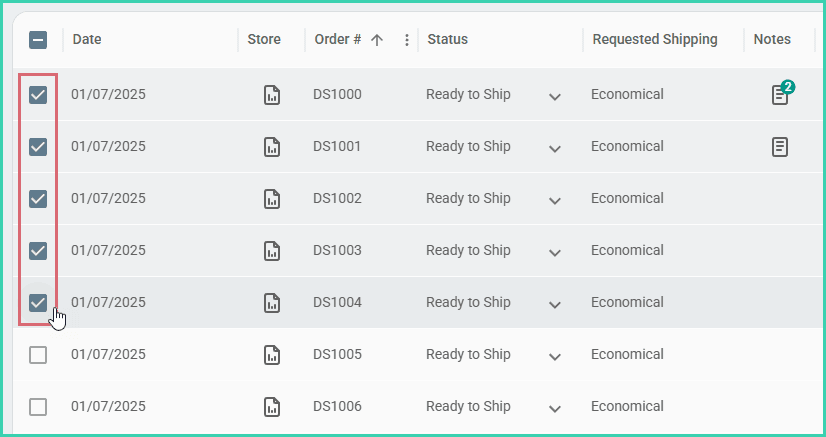The height and width of the screenshot is (437, 826).
Task: Open store report icon for order DS1002
Action: point(271,199)
